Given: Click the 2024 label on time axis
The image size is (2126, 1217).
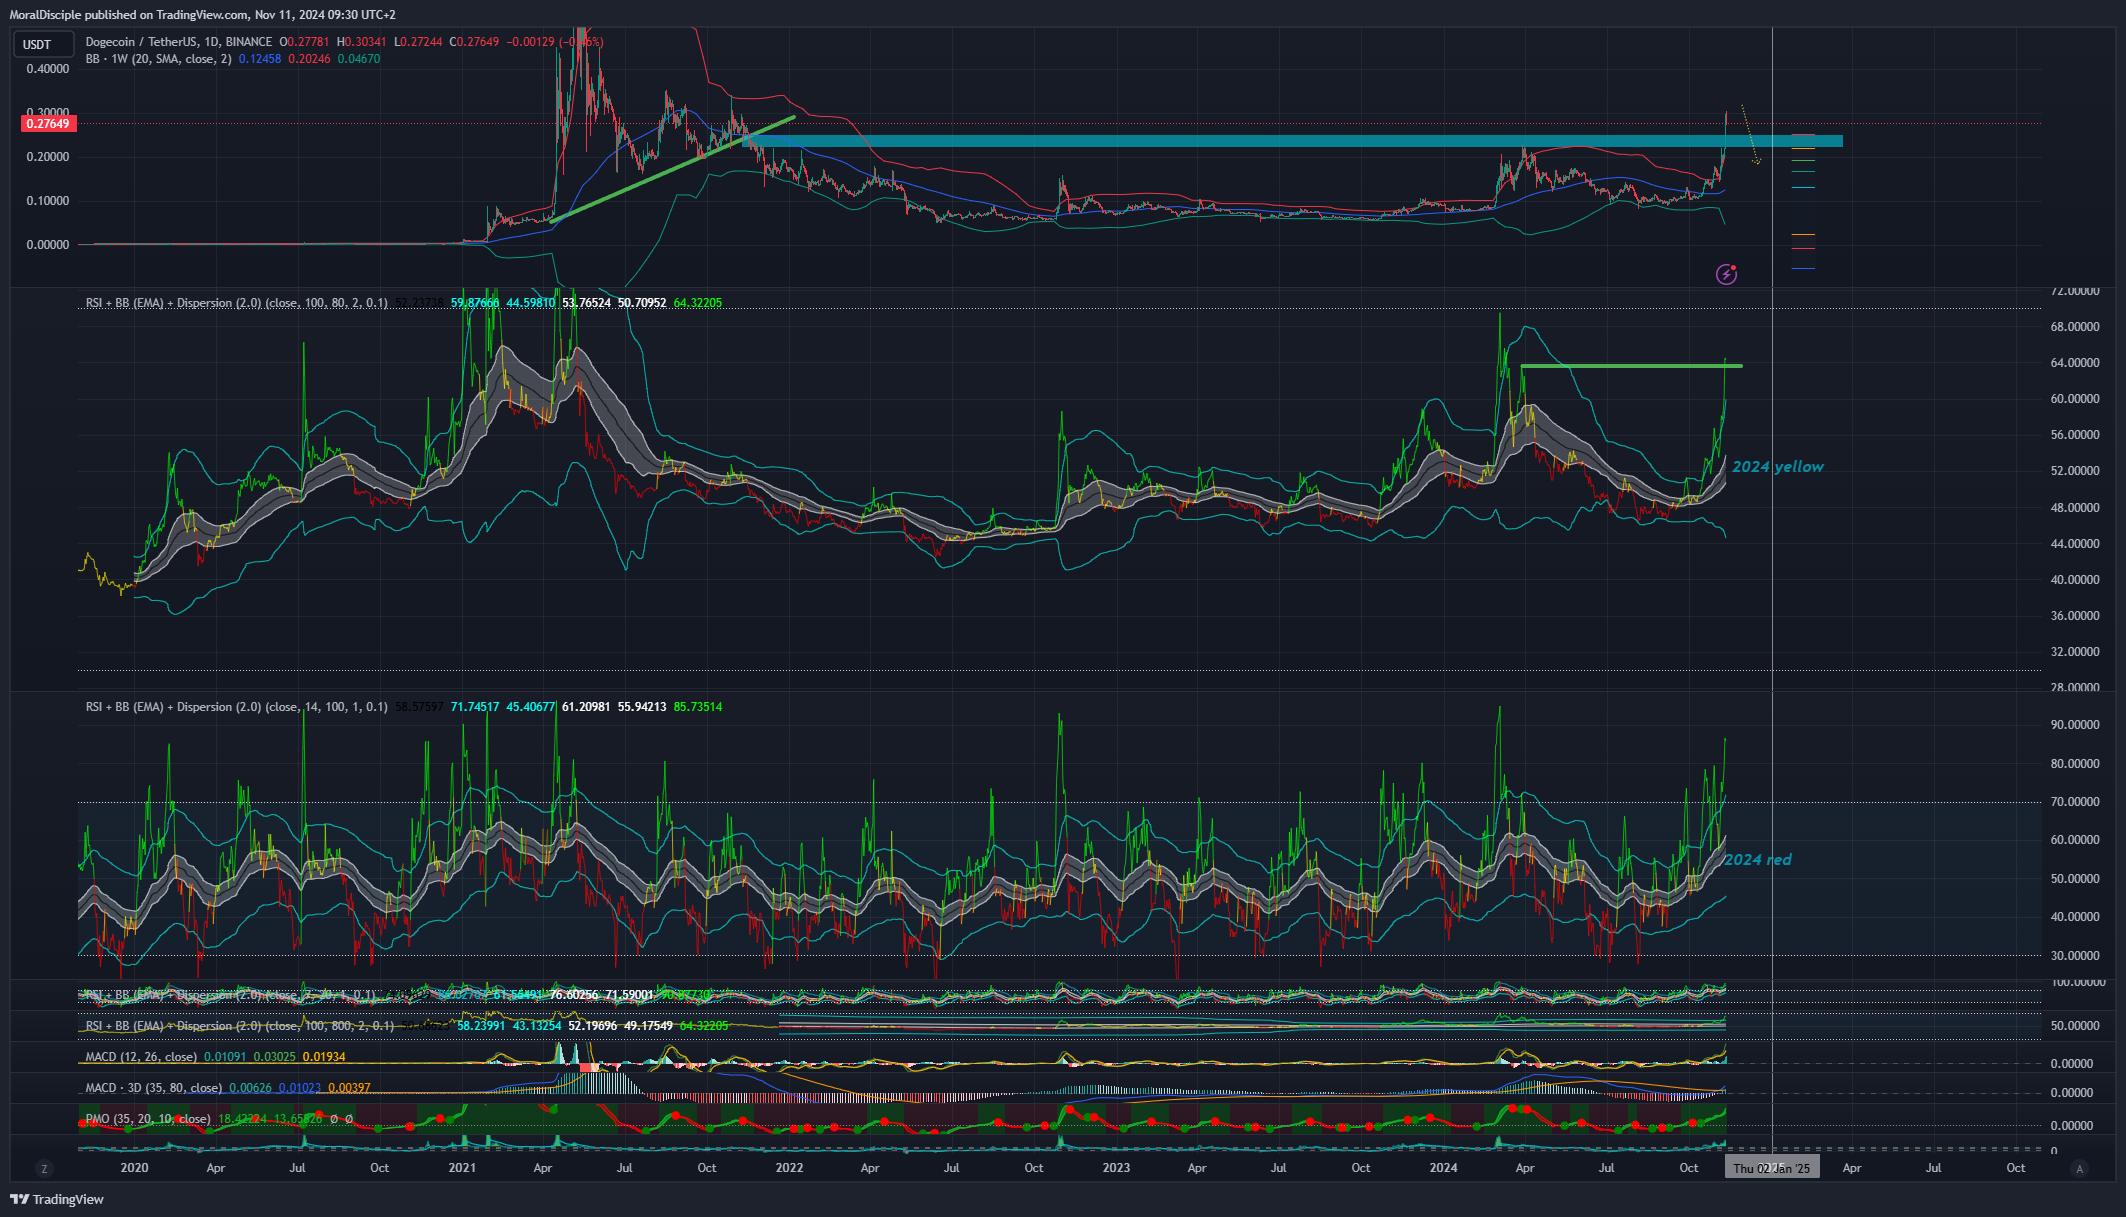Looking at the screenshot, I should [1443, 1168].
